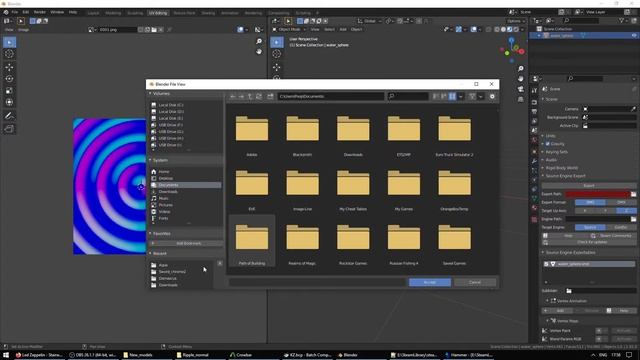Open the Output properties tab

pyautogui.click(x=534, y=111)
